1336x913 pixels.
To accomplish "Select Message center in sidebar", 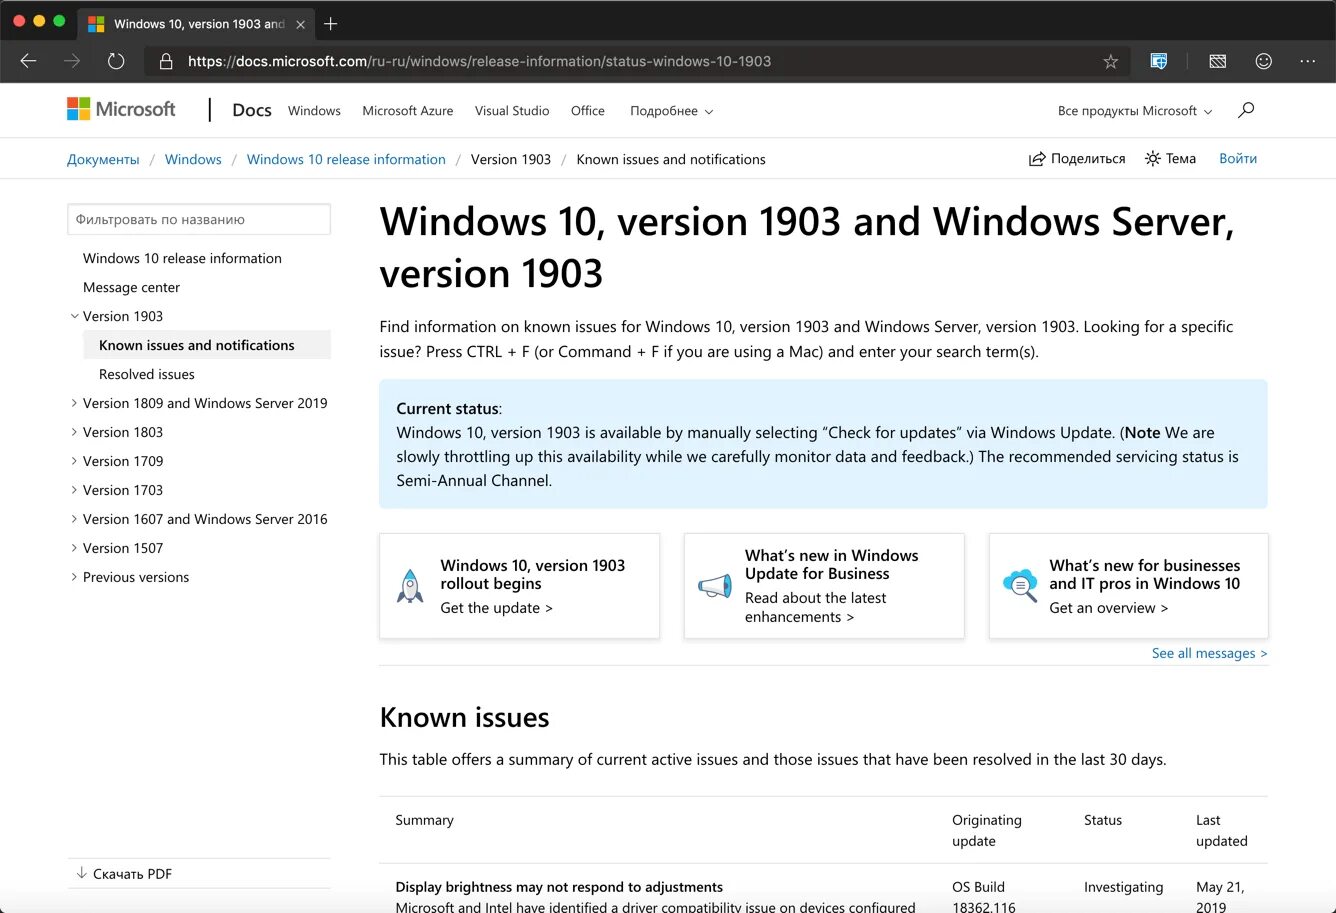I will coord(131,287).
